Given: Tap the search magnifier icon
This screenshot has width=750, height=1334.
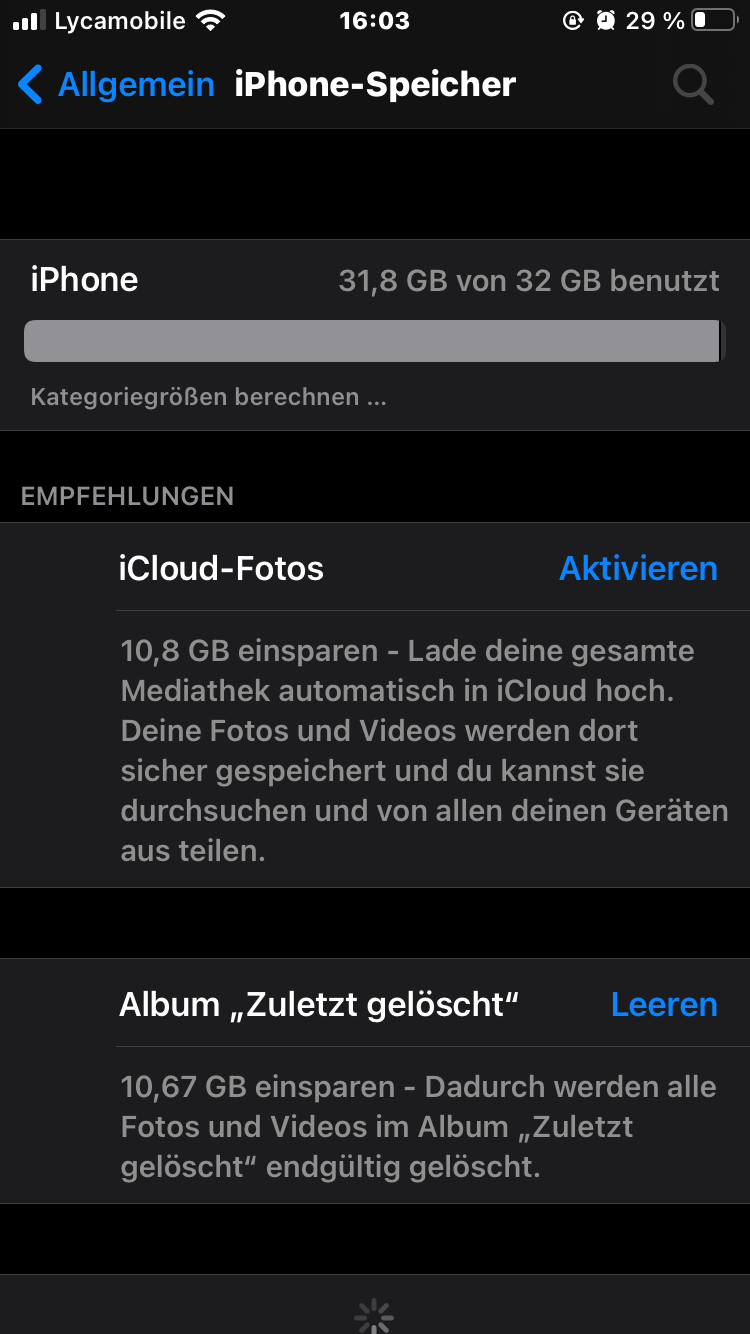Looking at the screenshot, I should point(692,85).
